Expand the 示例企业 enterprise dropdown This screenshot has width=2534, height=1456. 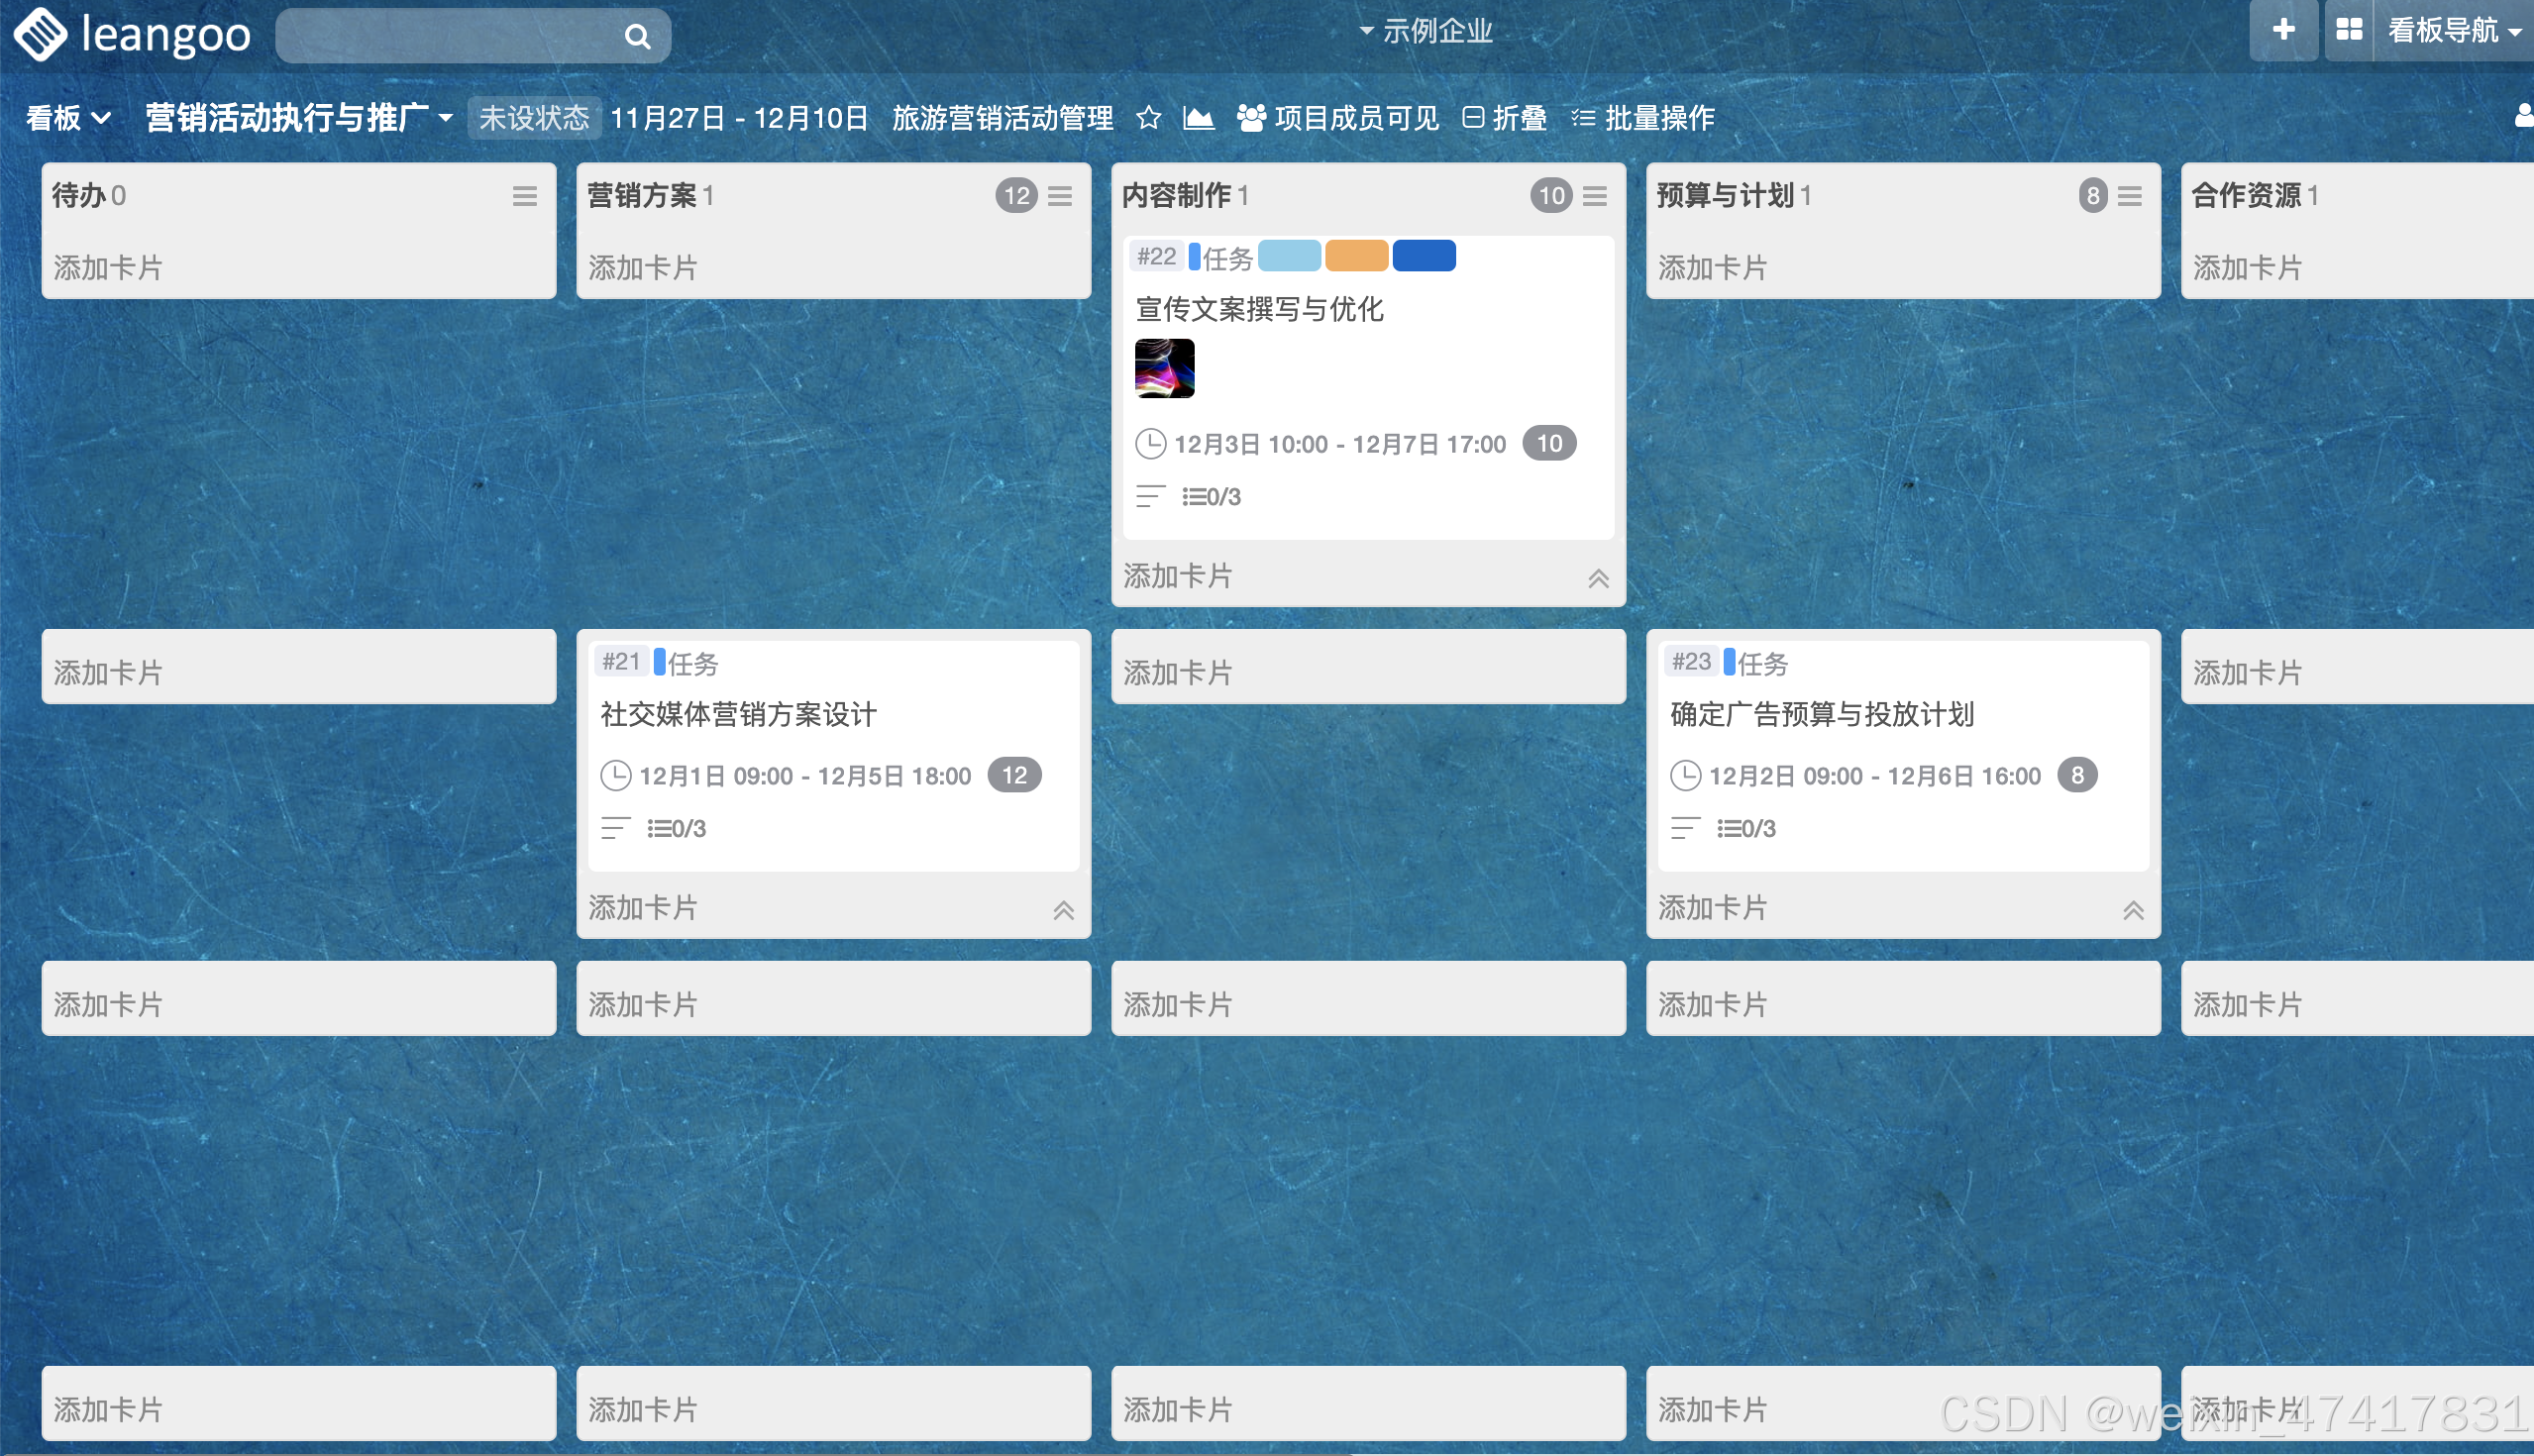click(1426, 31)
